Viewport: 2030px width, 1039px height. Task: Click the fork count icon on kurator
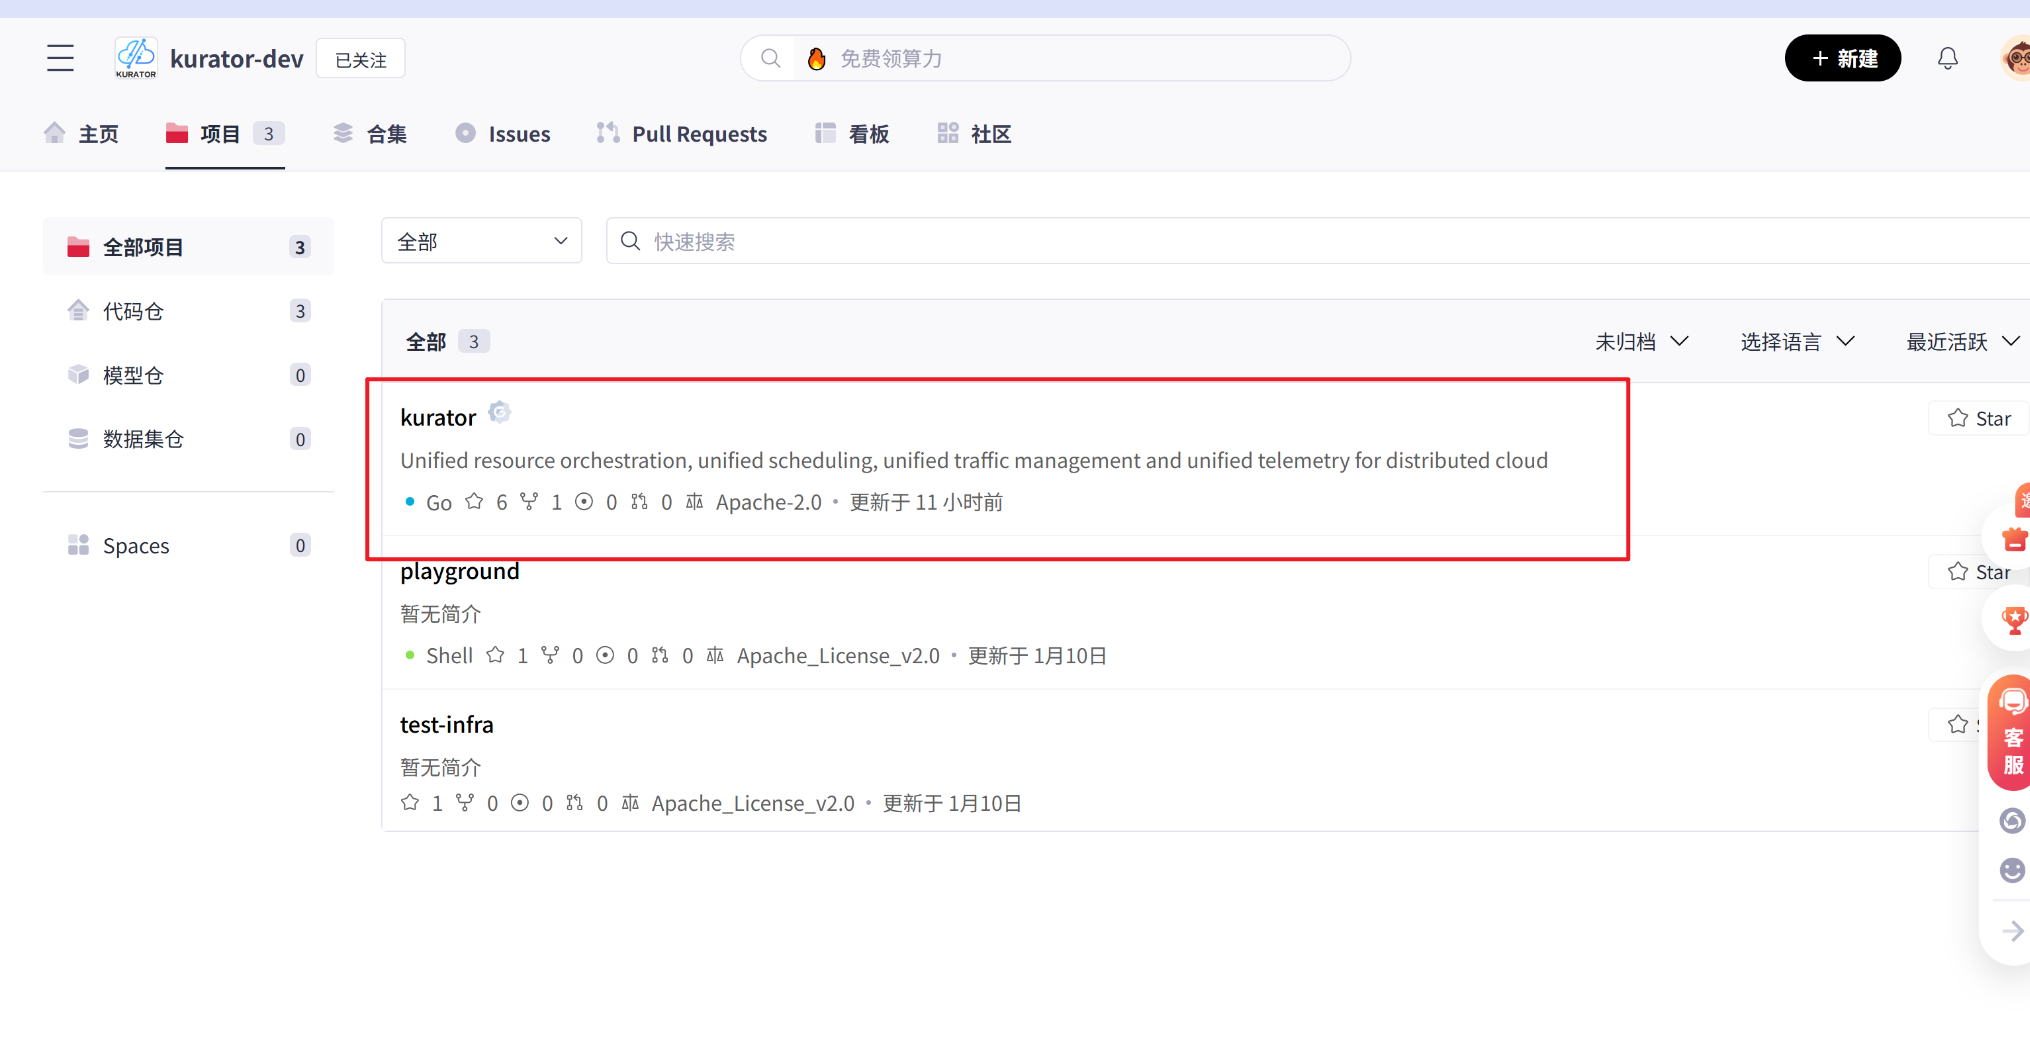(x=529, y=501)
